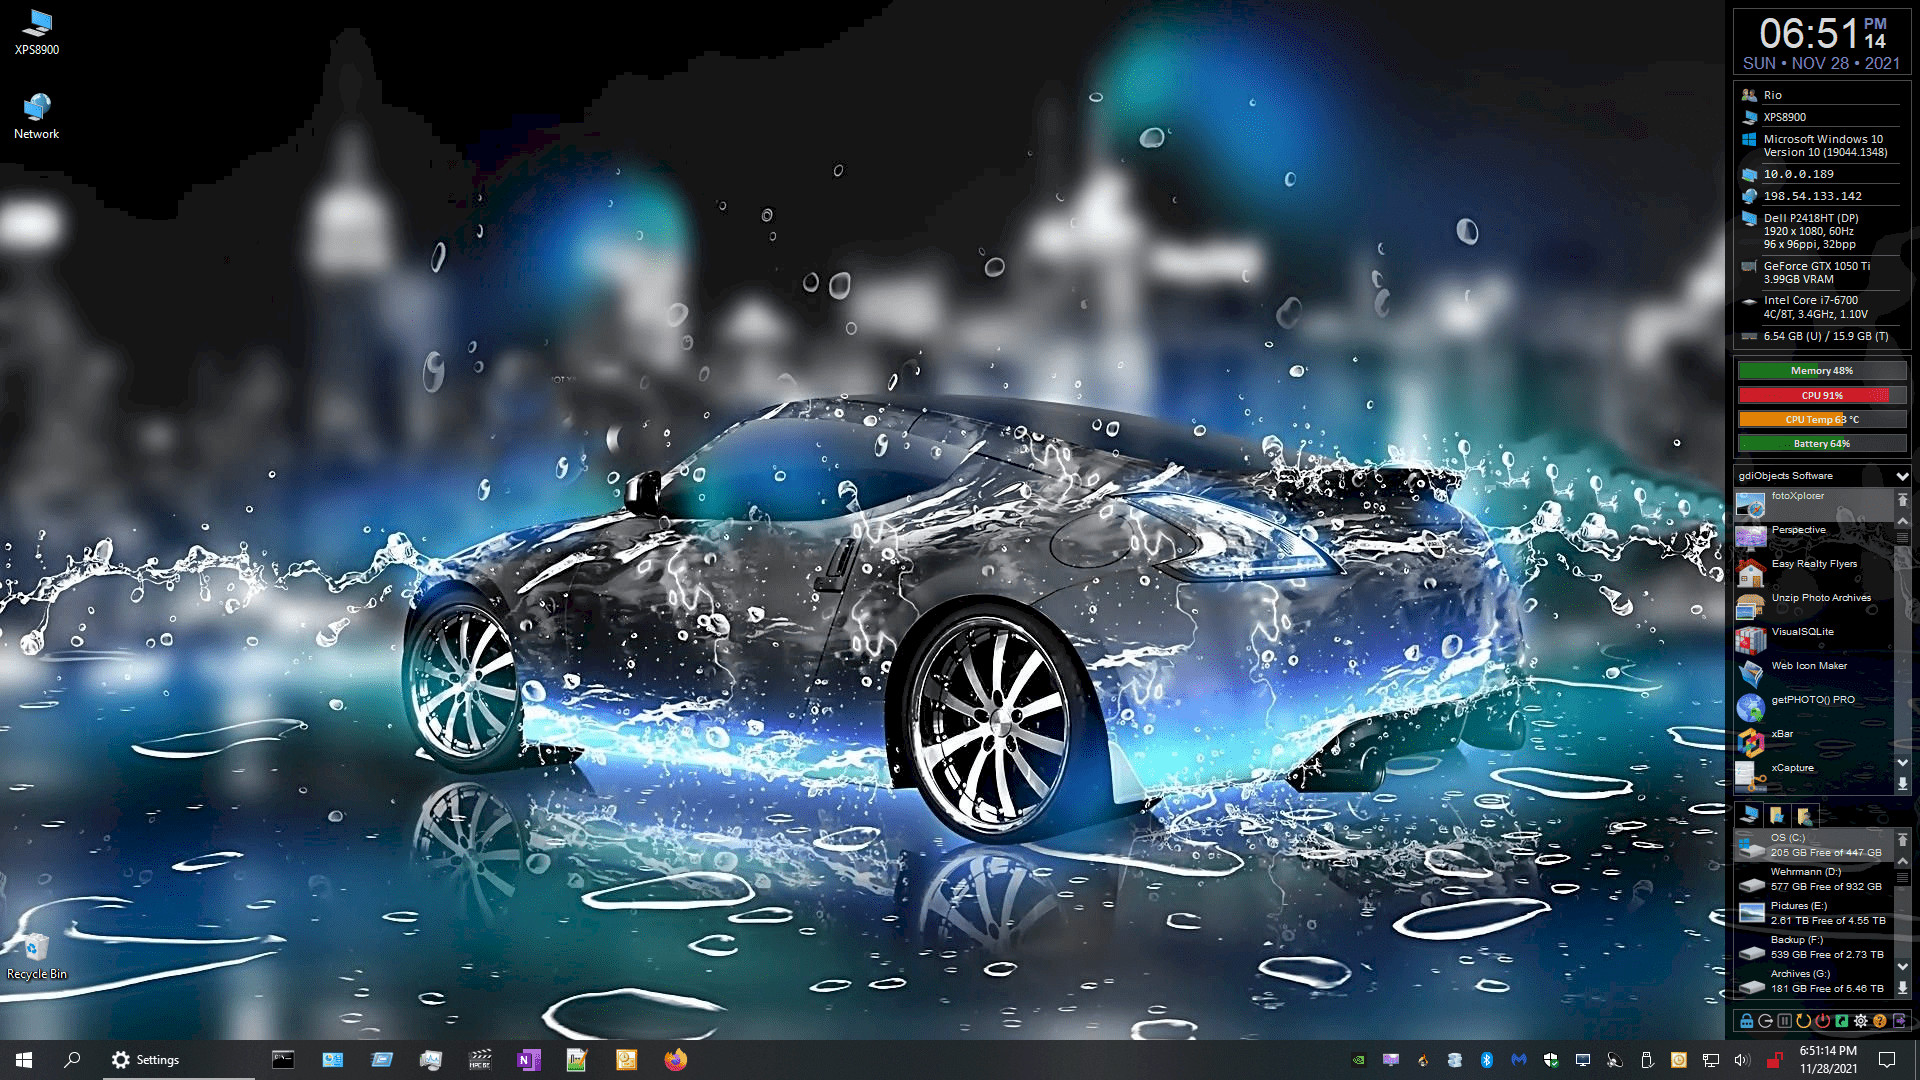
Task: Open sidebar settings gear icon
Action: pyautogui.click(x=1860, y=1021)
